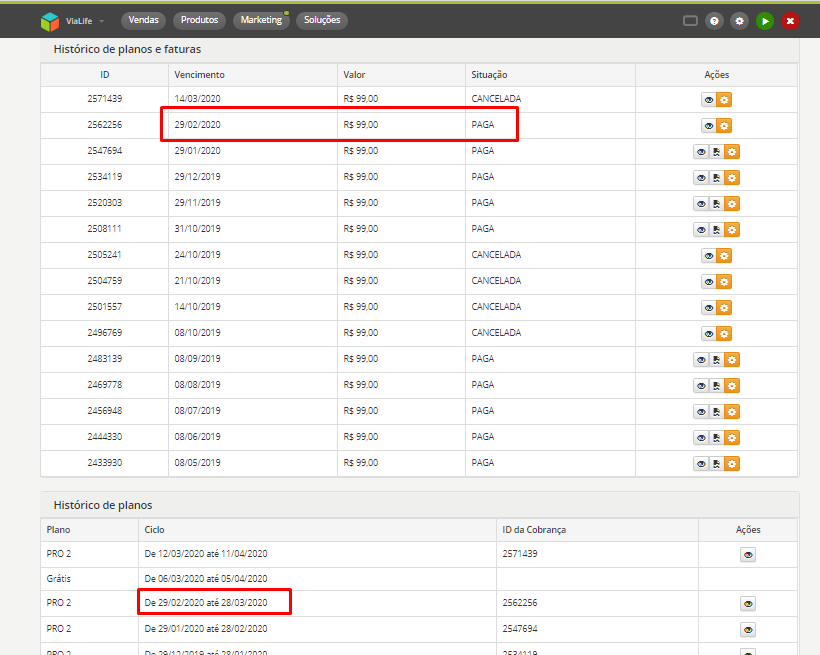Click PAGA status of invoice 2469778
This screenshot has width=820, height=655.
[x=482, y=385]
